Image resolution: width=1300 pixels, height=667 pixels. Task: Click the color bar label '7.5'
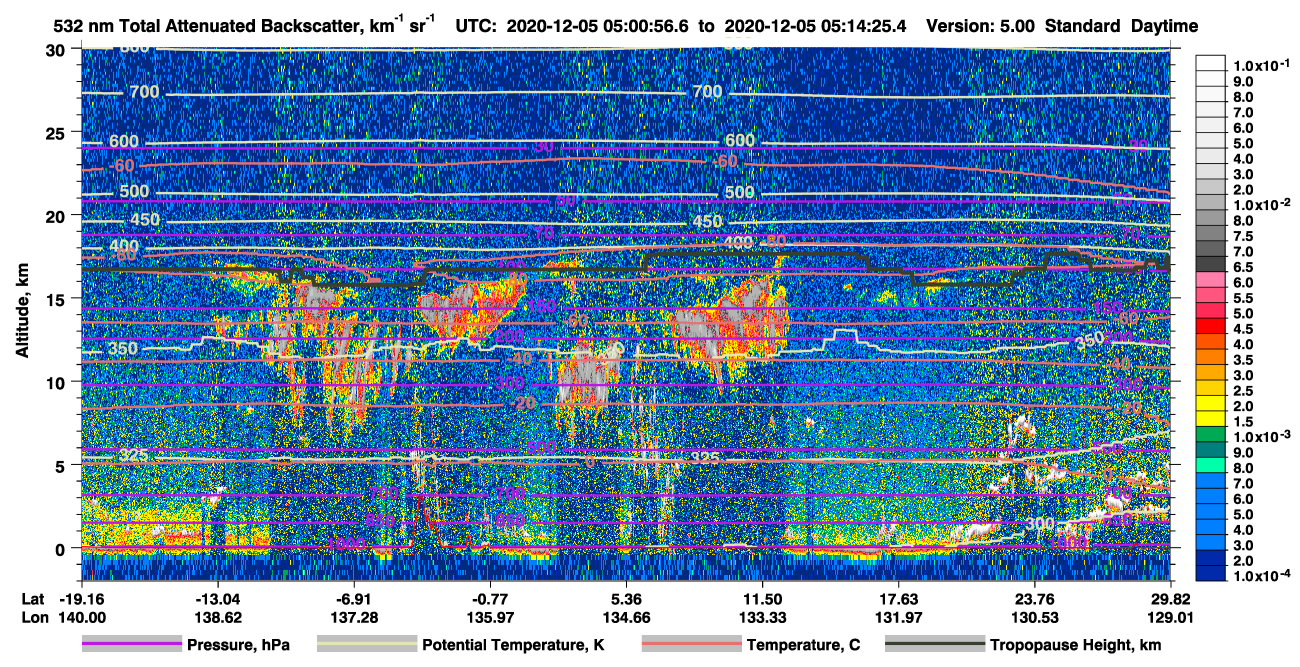[1243, 236]
